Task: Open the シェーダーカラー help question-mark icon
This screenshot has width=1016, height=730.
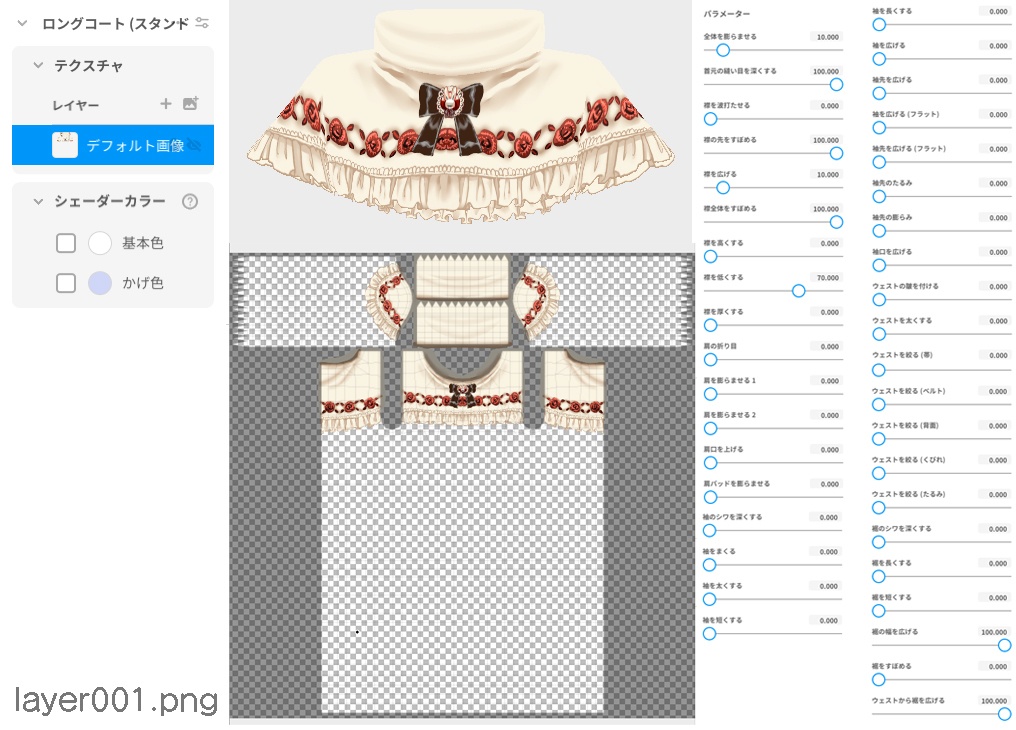Action: pyautogui.click(x=188, y=200)
